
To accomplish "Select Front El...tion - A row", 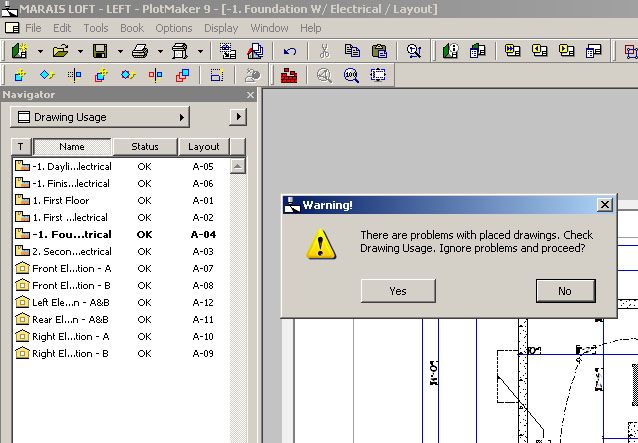I will pos(121,268).
